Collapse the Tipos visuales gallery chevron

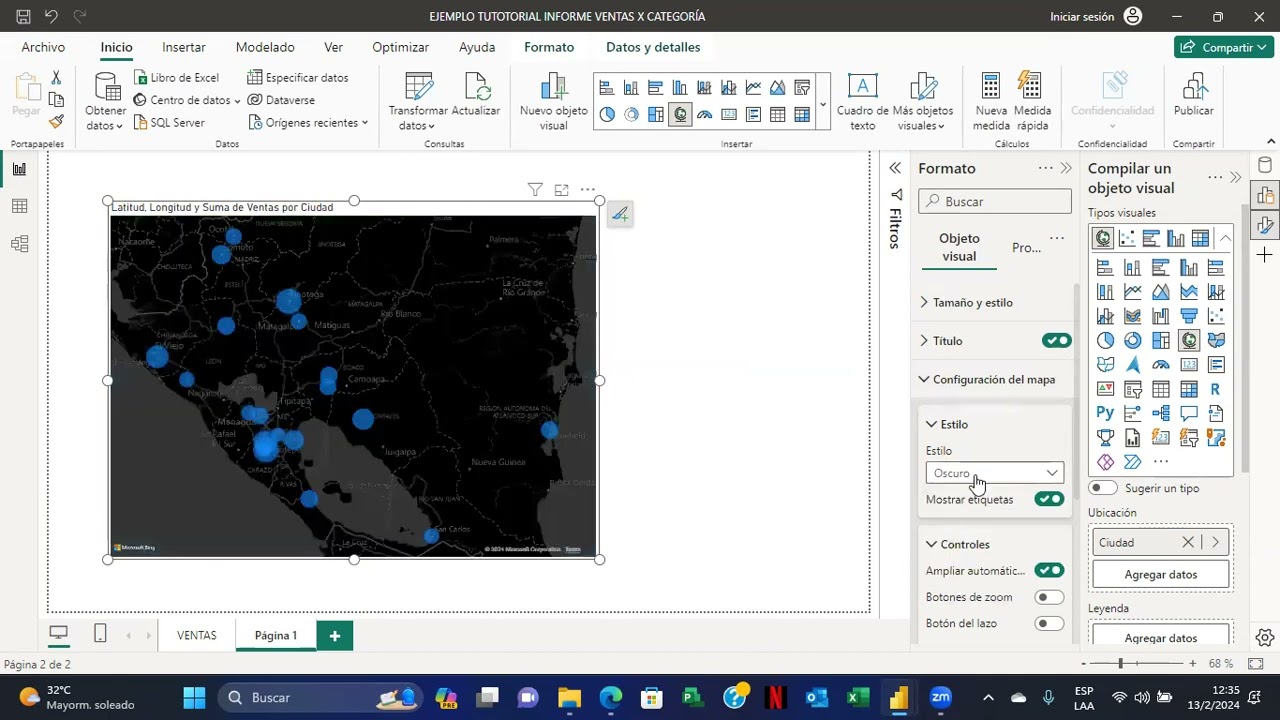(x=1224, y=238)
